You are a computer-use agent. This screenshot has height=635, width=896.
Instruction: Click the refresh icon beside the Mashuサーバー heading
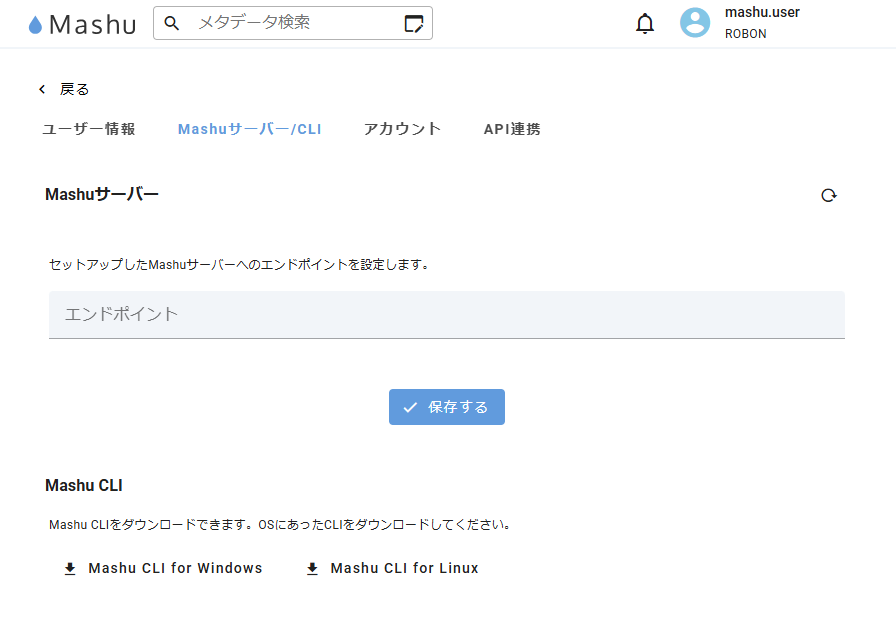(828, 196)
